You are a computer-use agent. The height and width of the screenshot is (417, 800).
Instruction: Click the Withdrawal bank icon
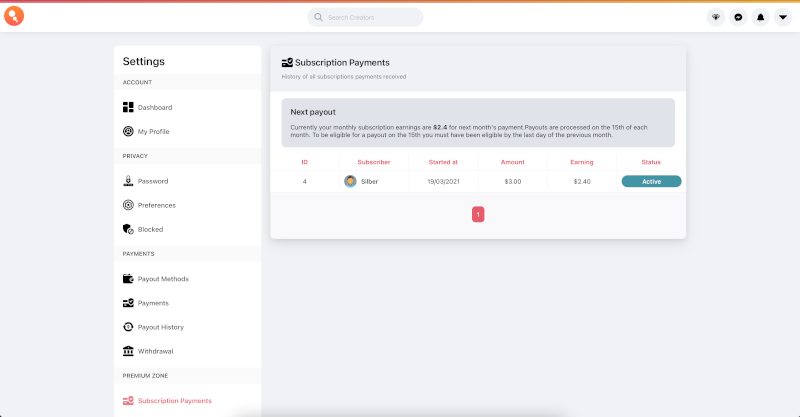pos(128,351)
